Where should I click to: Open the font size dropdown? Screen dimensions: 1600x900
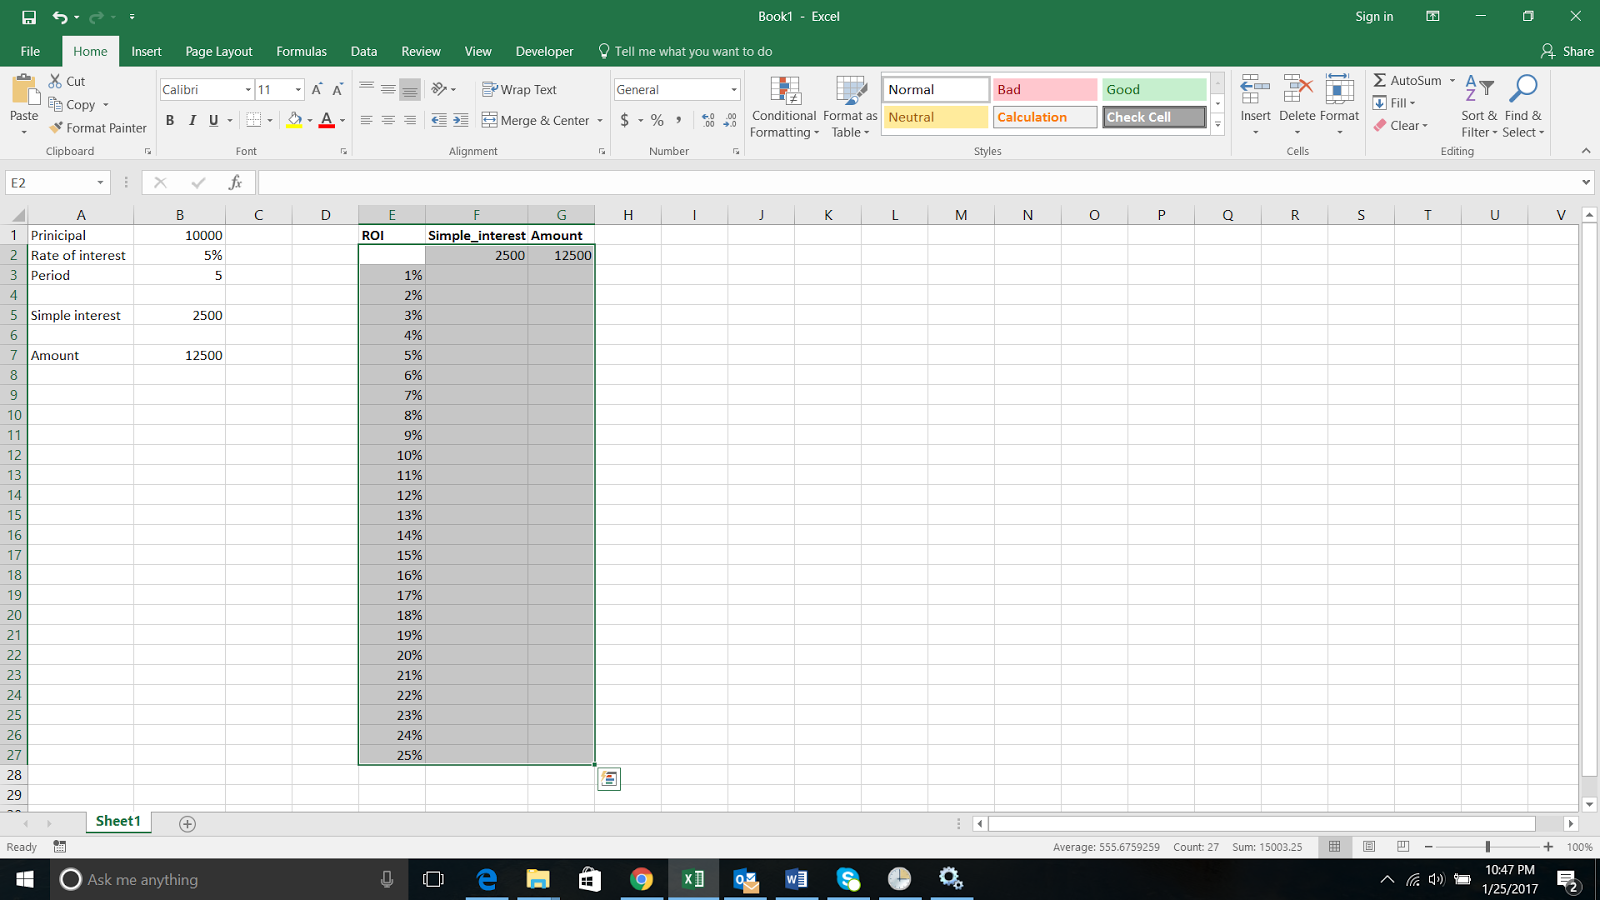[x=298, y=89]
